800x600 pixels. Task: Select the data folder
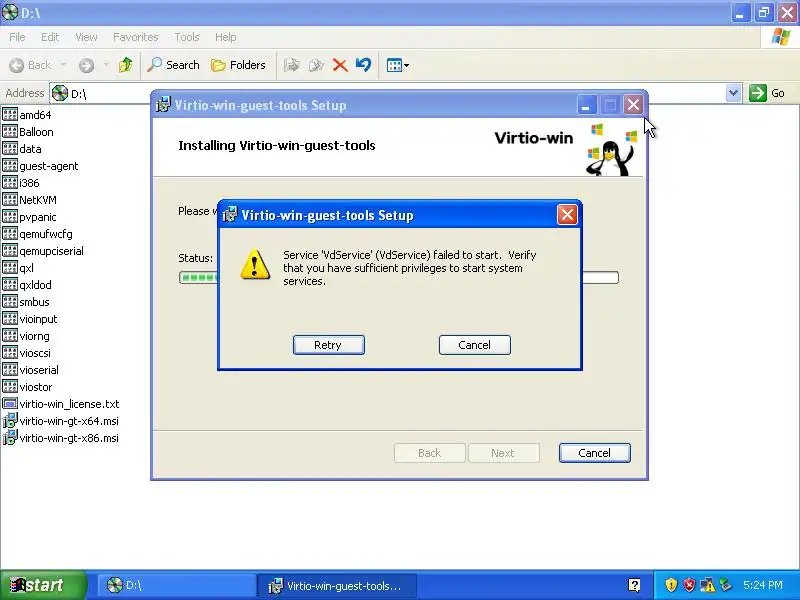[22, 149]
